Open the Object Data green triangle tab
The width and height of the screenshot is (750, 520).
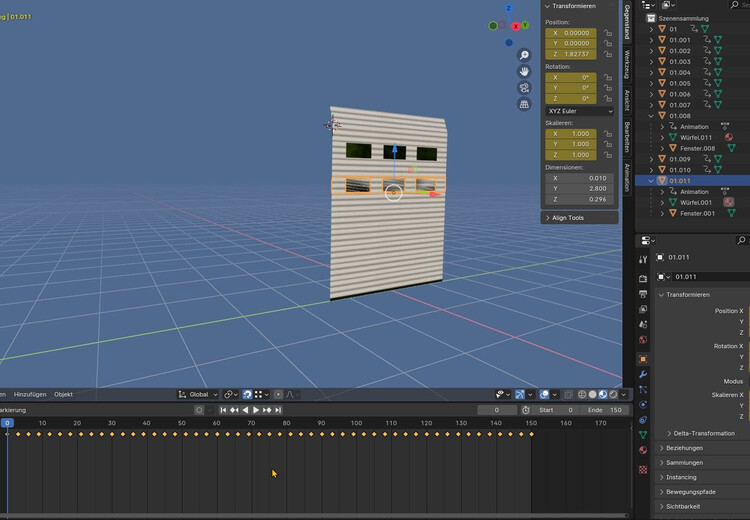tap(643, 435)
